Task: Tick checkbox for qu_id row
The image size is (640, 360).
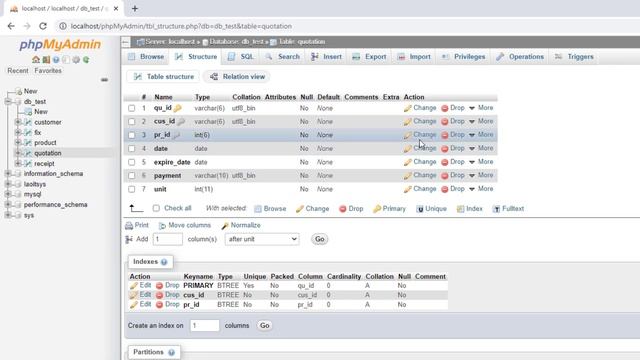Action: 131,108
